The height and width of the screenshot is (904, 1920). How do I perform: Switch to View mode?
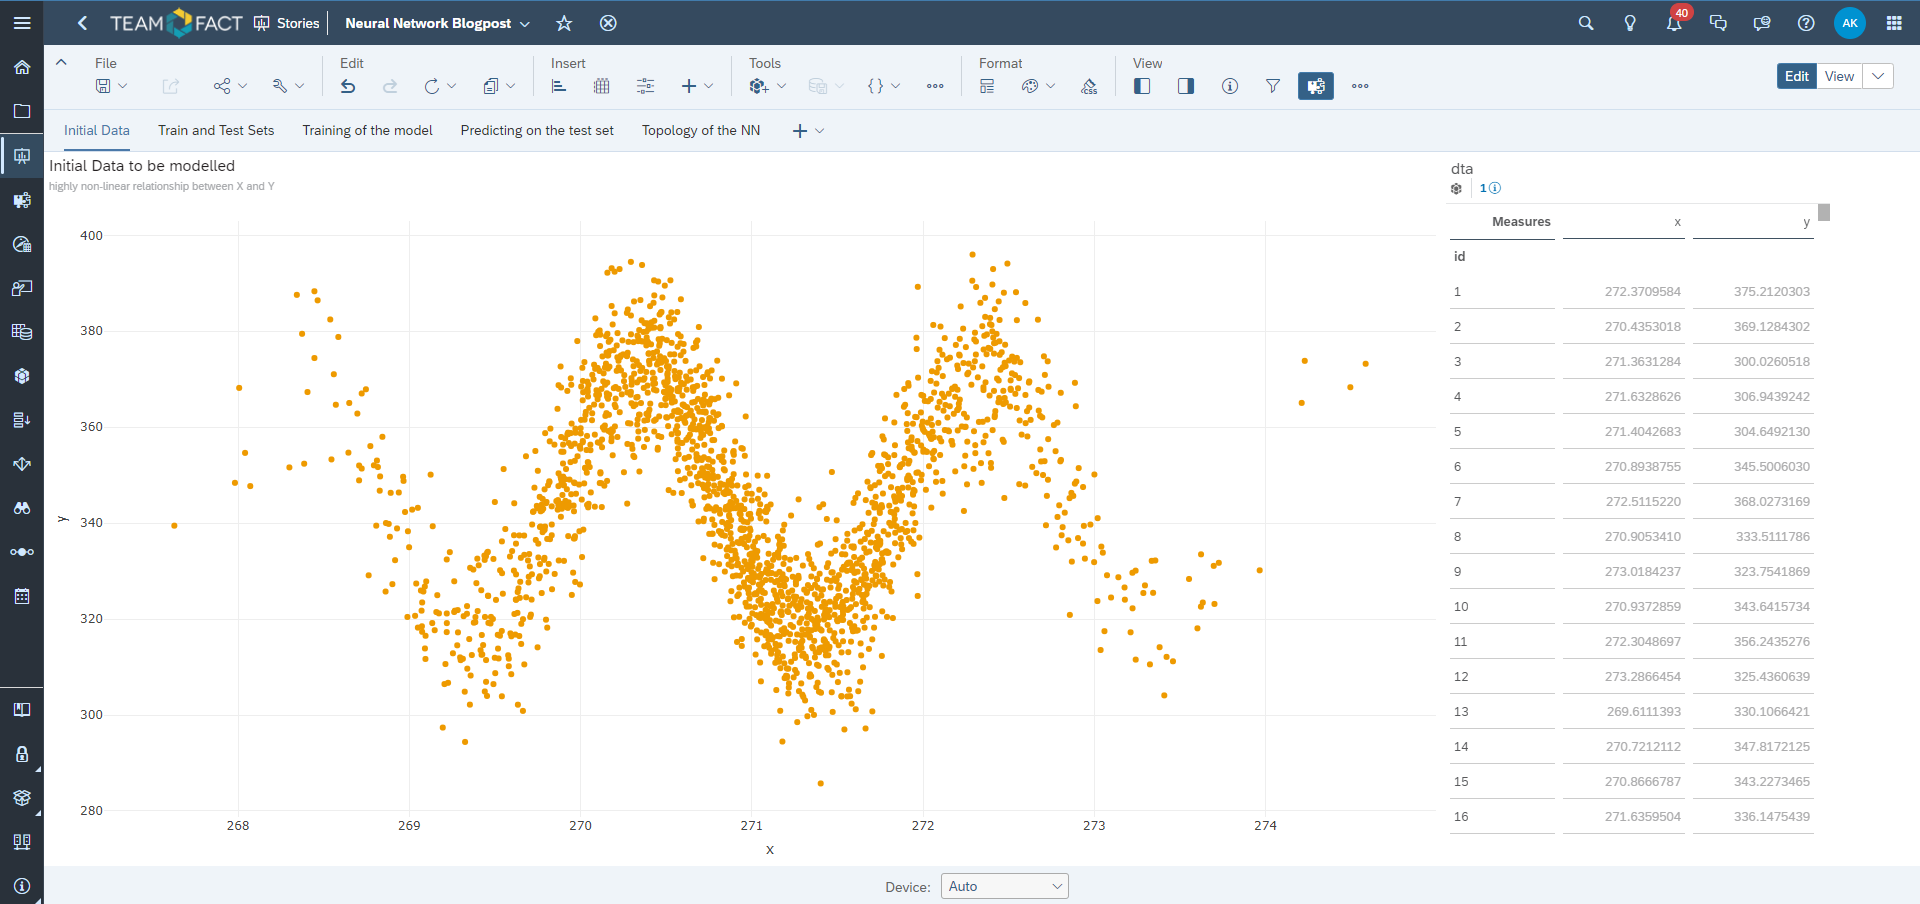coord(1838,77)
